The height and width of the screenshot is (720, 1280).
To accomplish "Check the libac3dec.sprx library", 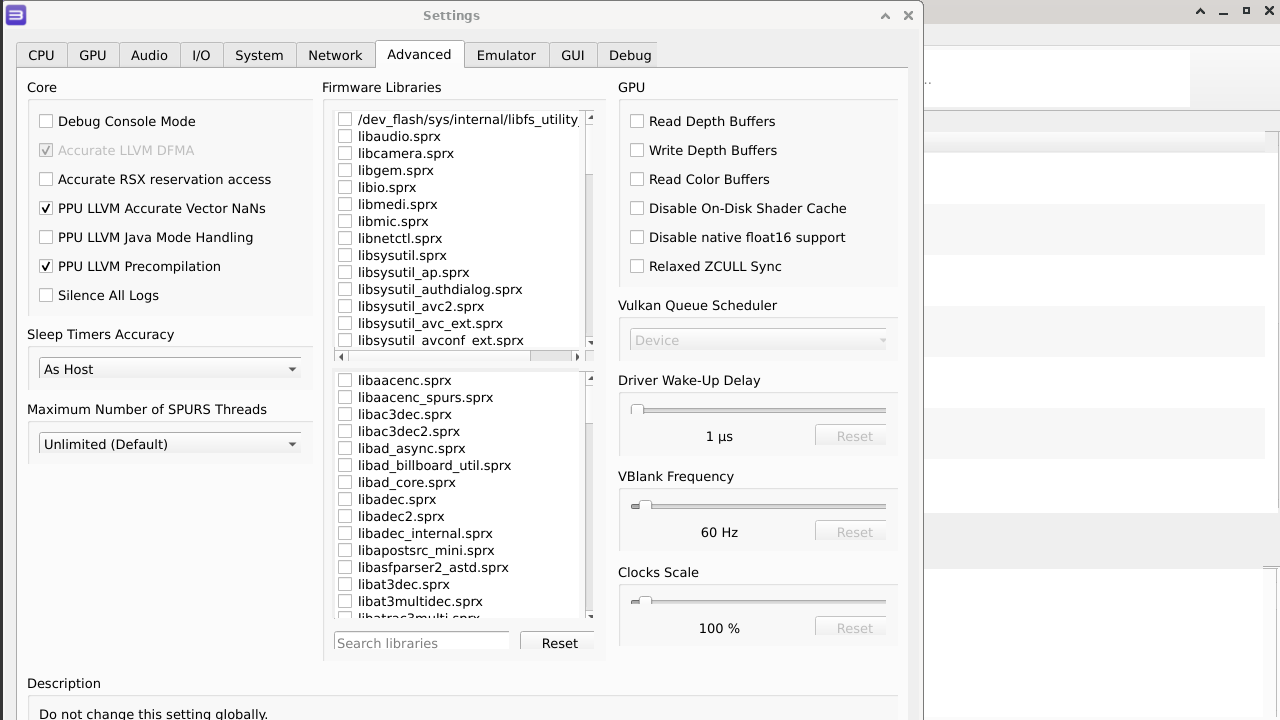I will coord(345,414).
